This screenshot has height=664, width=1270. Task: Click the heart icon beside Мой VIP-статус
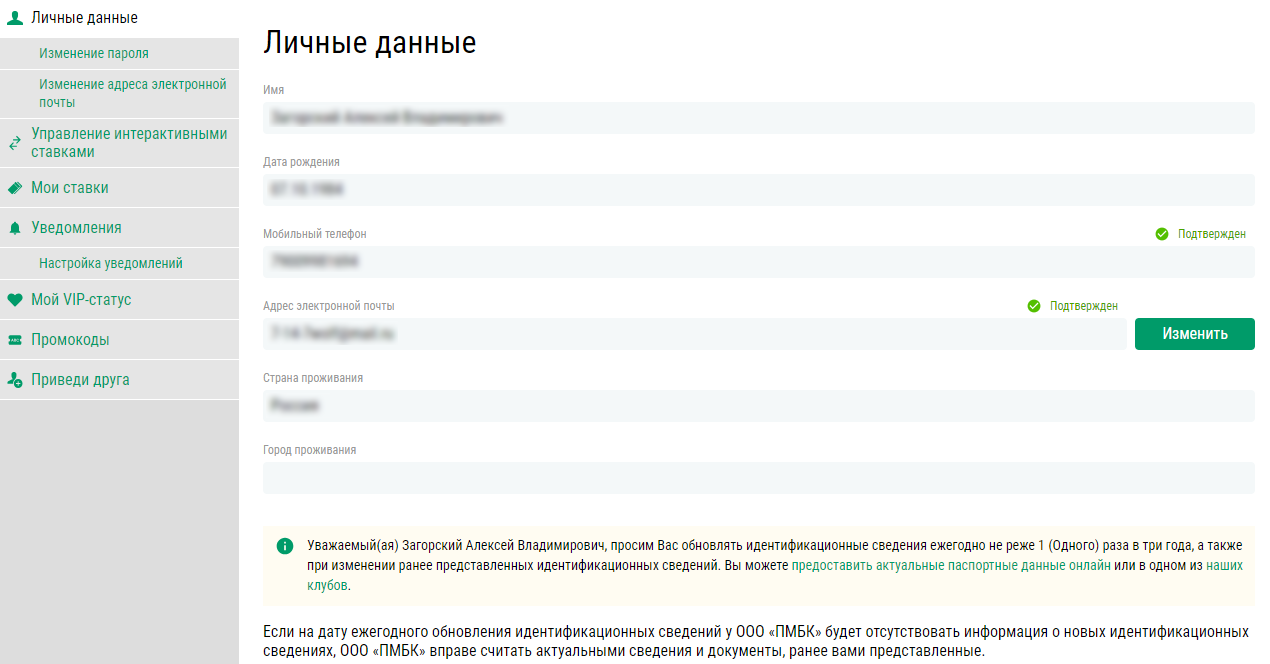point(14,300)
